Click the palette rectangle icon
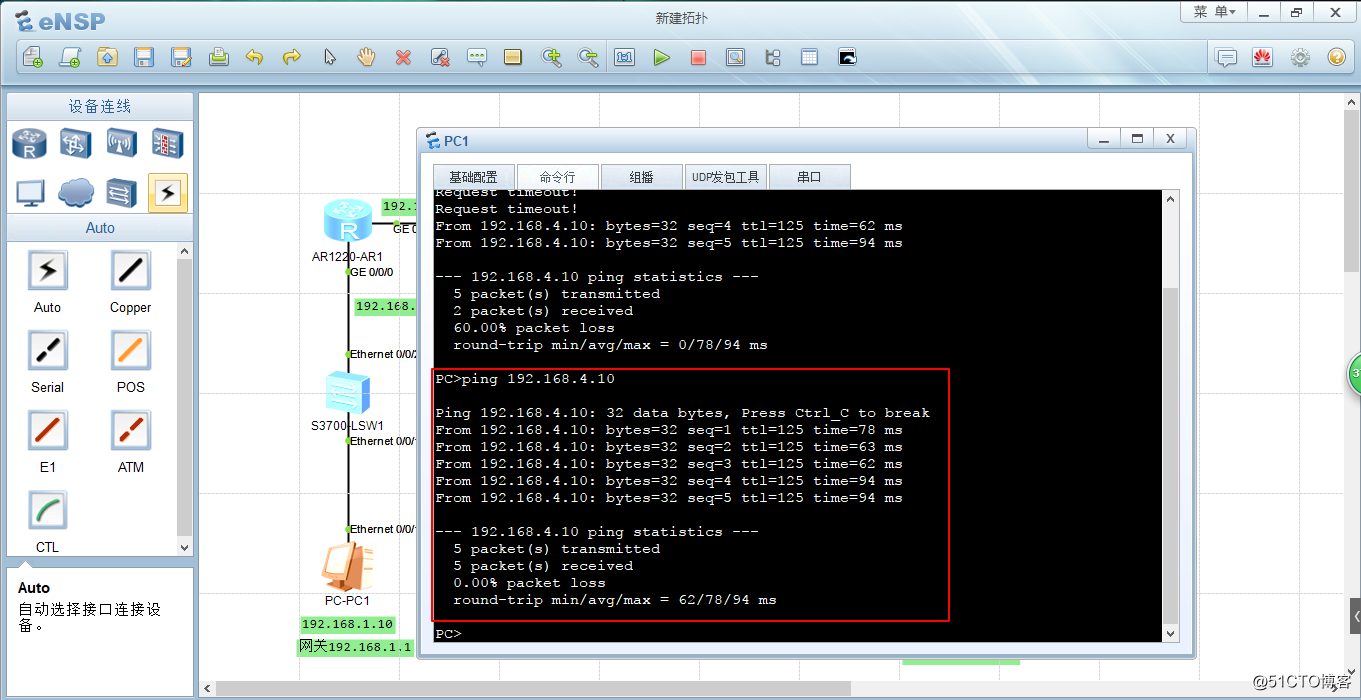 coord(514,57)
